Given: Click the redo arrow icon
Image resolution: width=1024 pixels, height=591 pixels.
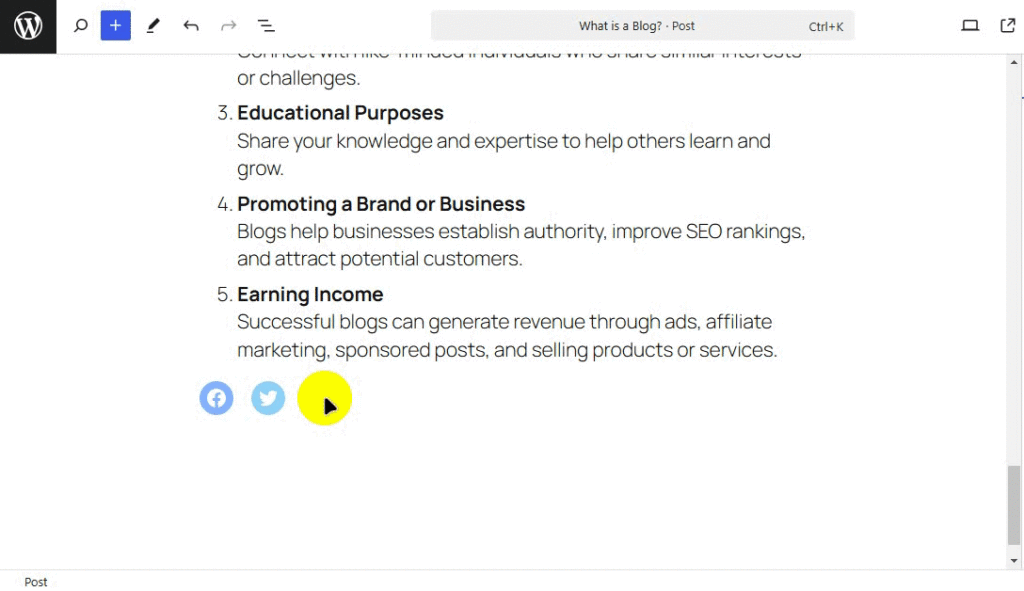Looking at the screenshot, I should (x=228, y=26).
